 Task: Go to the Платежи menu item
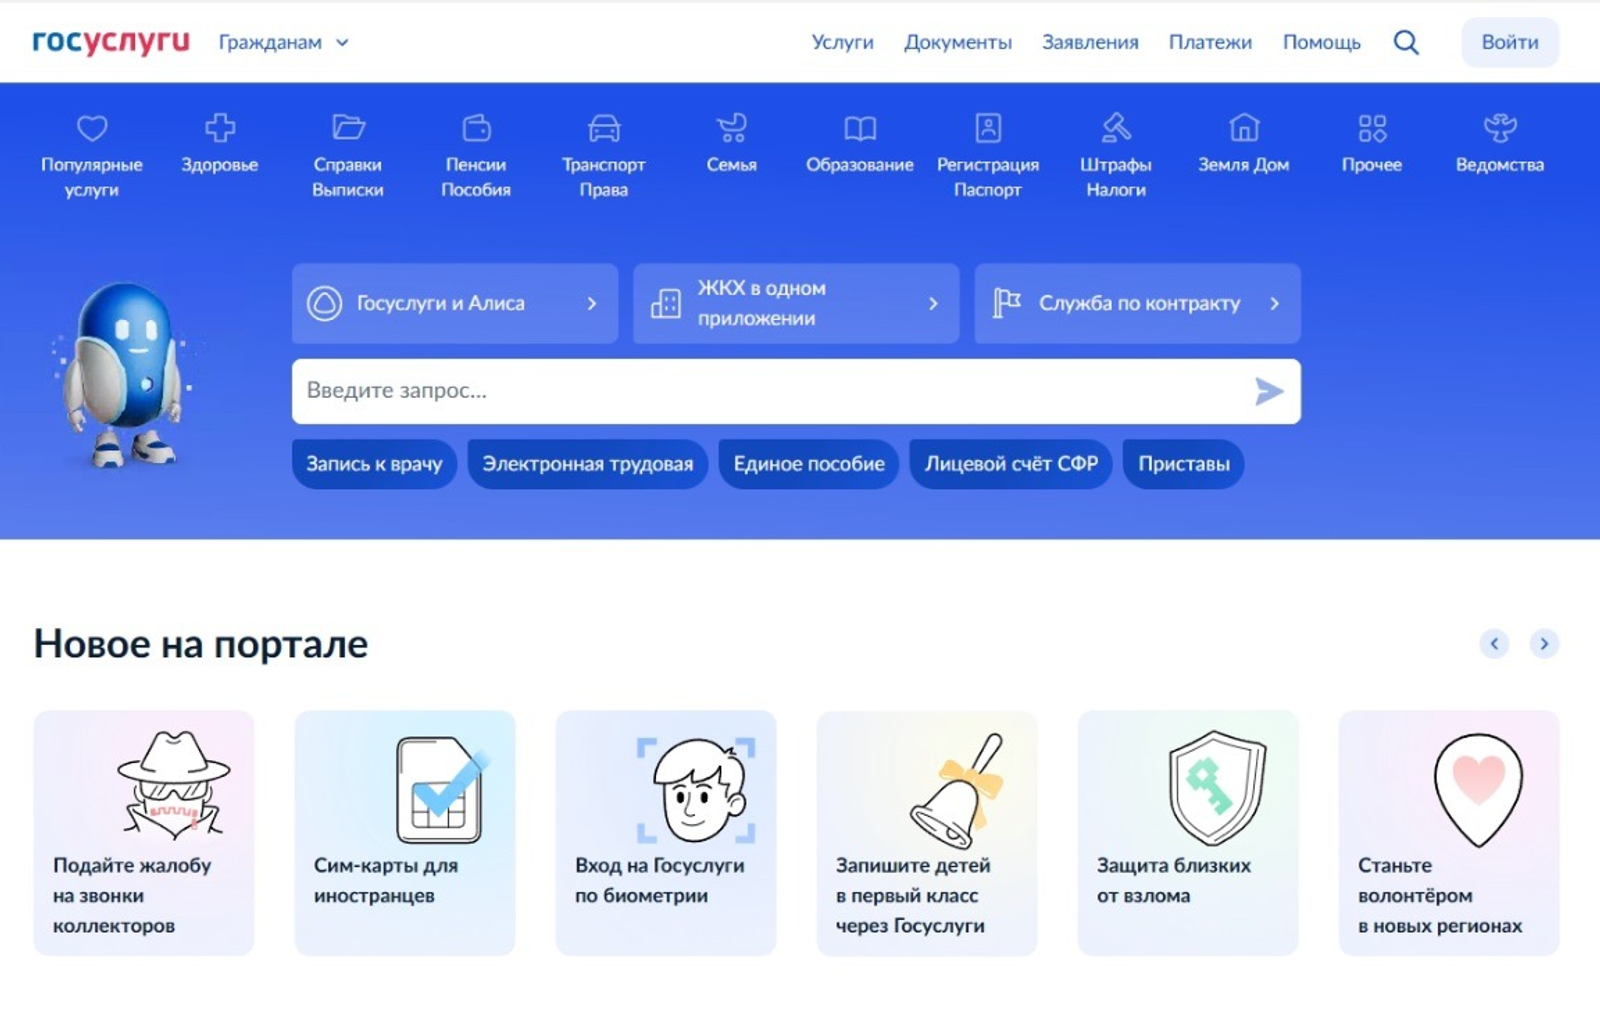(1210, 42)
